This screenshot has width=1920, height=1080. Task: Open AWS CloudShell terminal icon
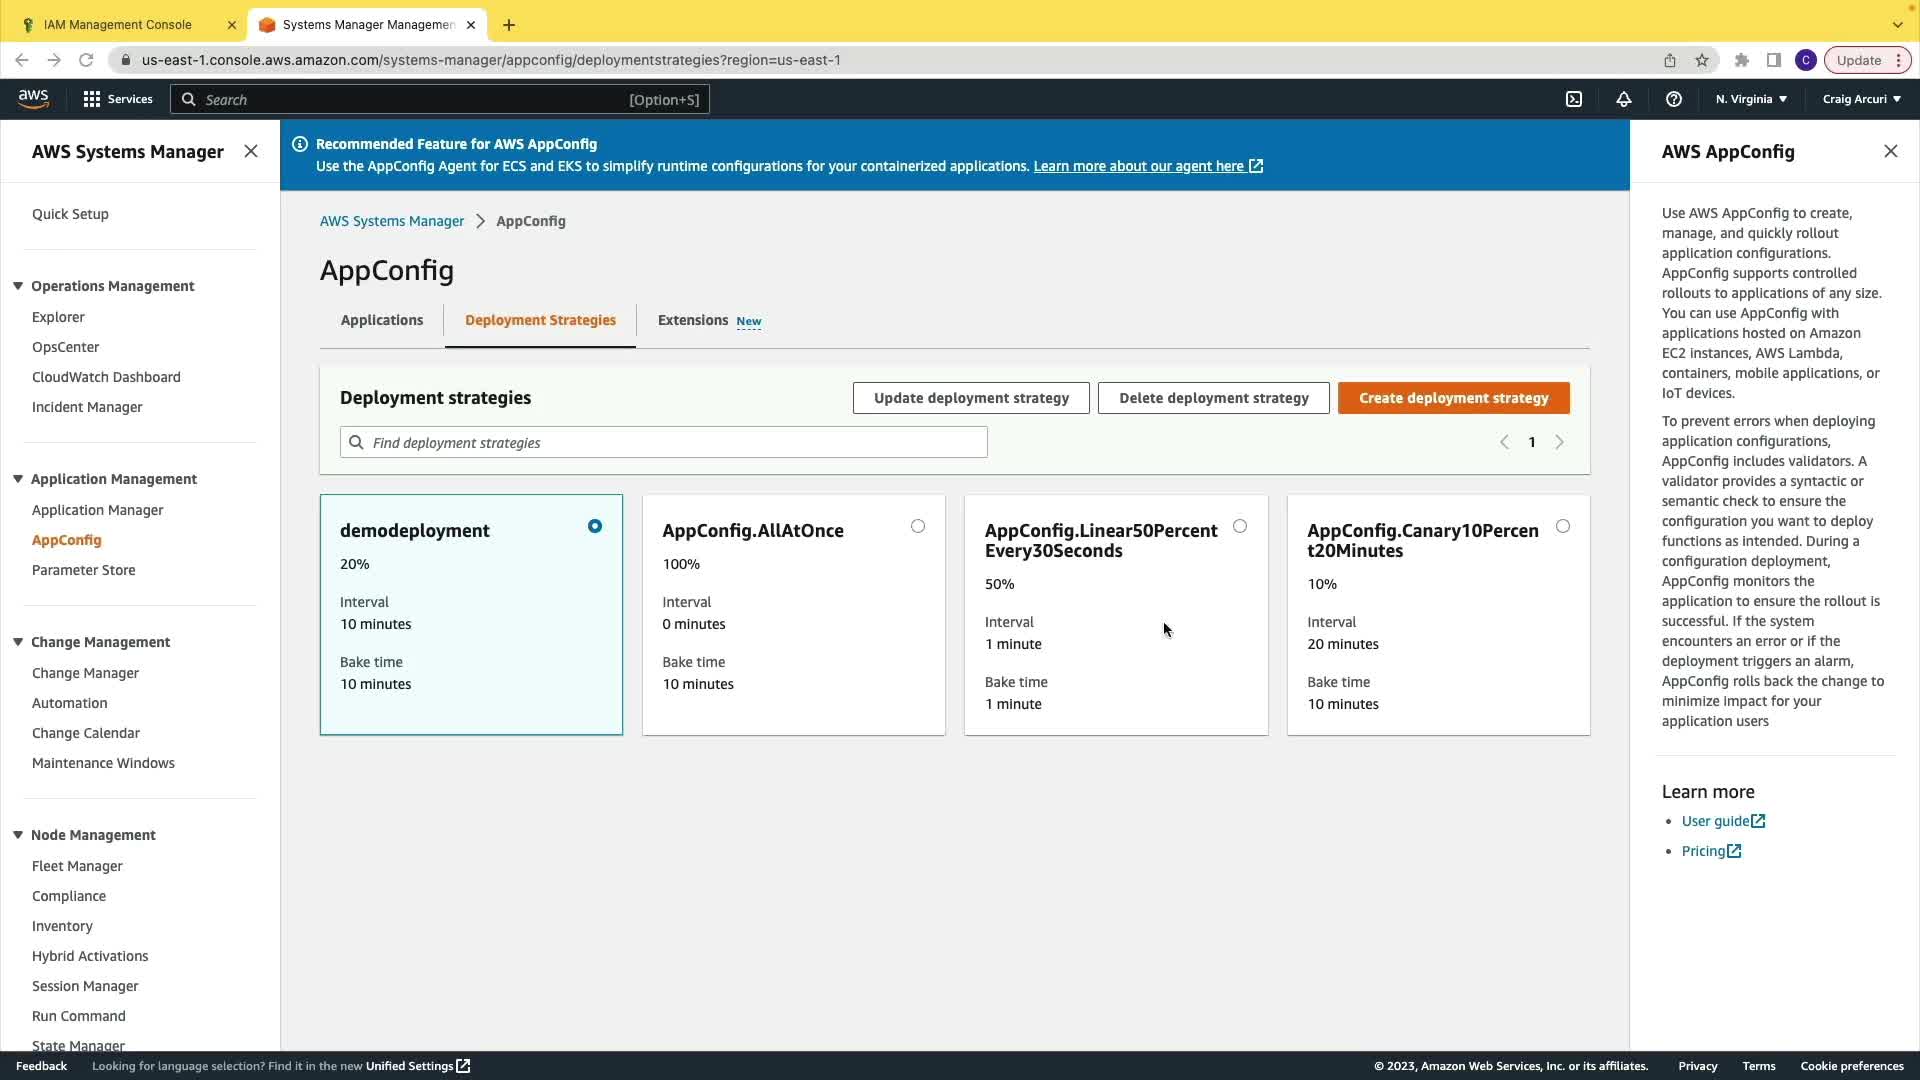point(1574,99)
